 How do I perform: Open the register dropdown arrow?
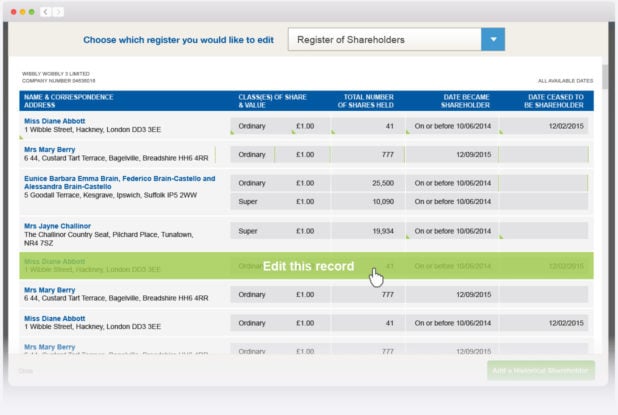click(492, 40)
